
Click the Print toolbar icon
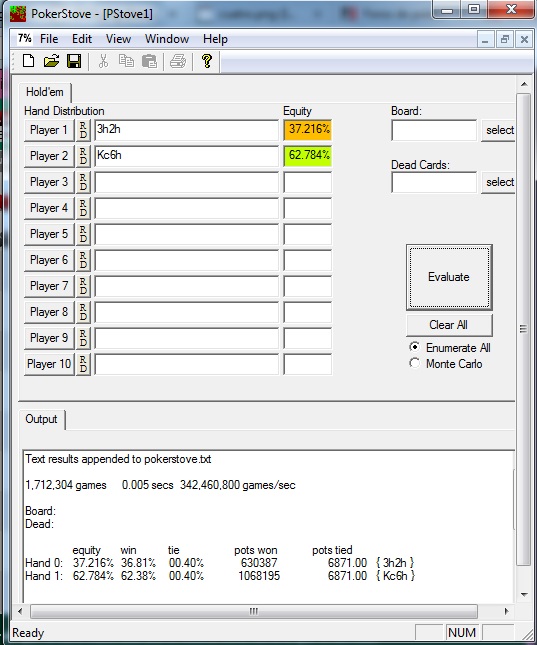click(178, 61)
